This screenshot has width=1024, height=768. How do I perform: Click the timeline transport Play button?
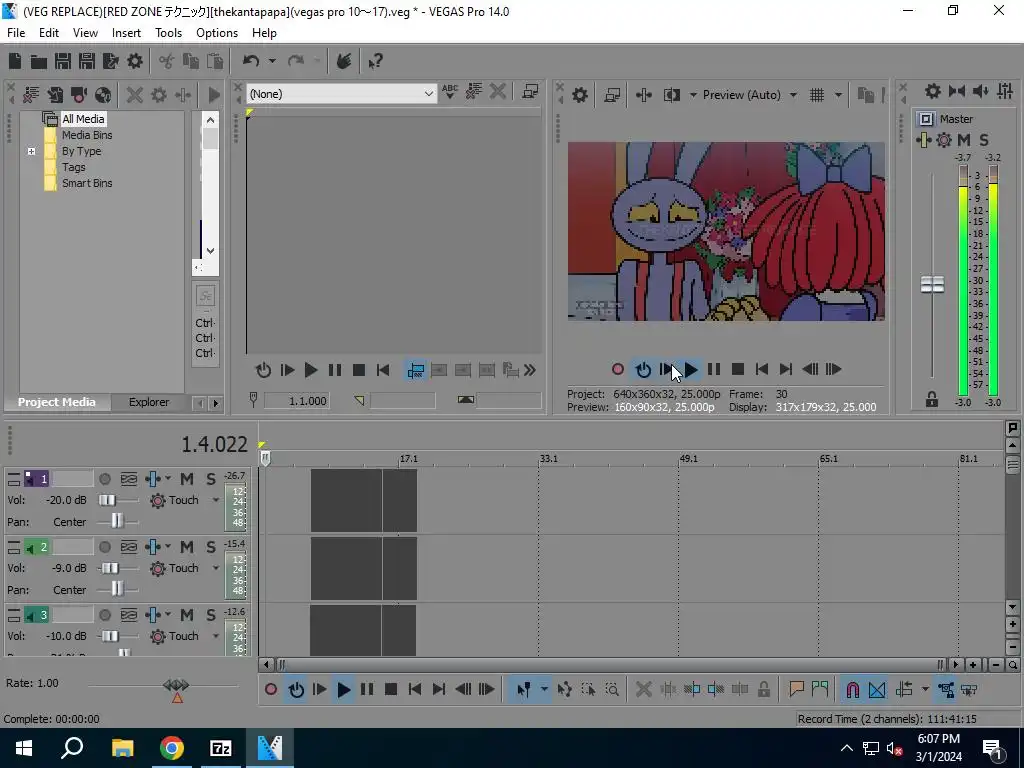(344, 690)
